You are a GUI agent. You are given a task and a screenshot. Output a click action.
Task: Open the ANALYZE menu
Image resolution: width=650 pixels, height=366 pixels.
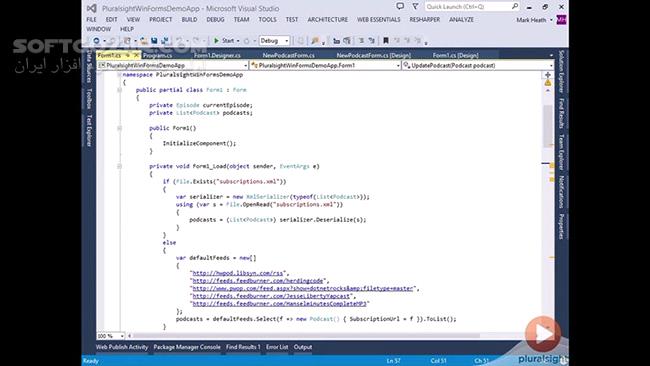pos(461,19)
